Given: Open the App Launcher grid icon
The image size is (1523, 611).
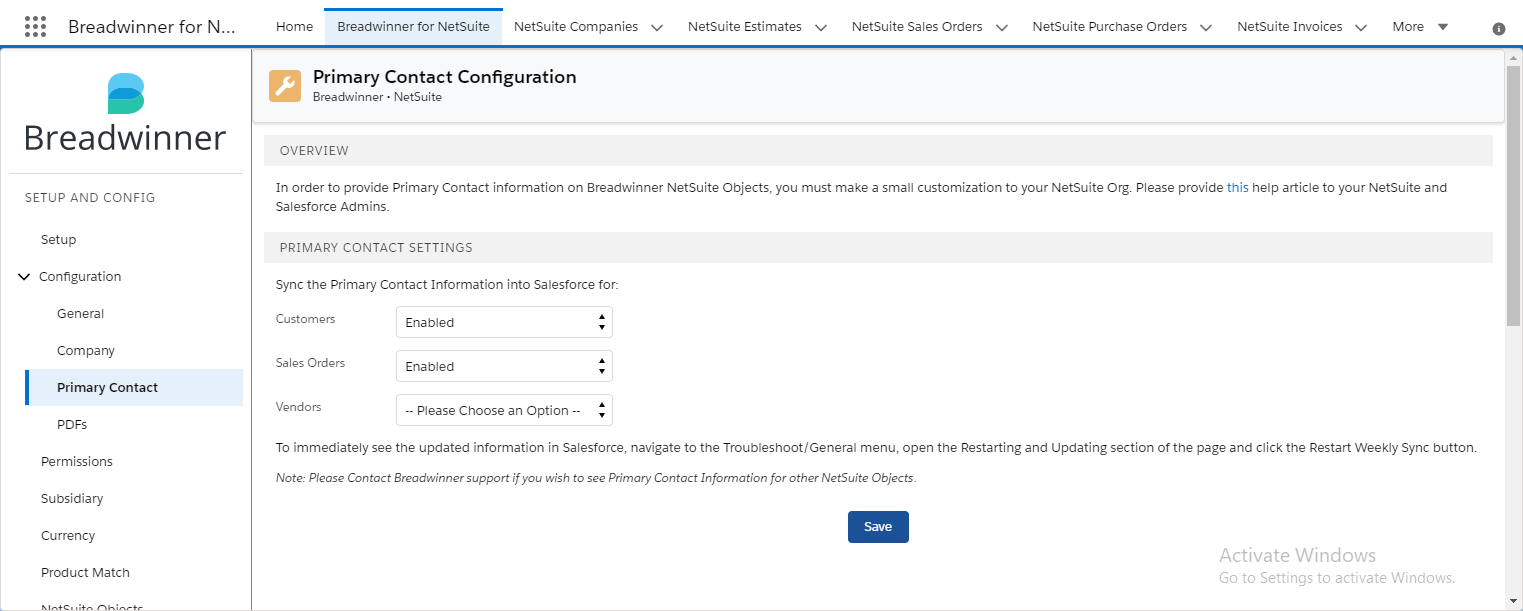Looking at the screenshot, I should pyautogui.click(x=35, y=27).
